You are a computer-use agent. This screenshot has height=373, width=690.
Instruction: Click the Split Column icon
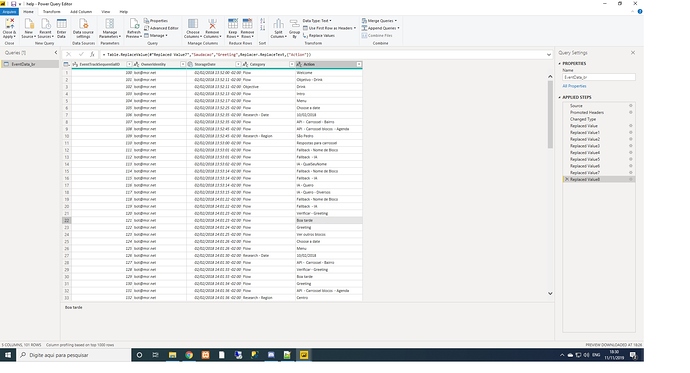(278, 29)
